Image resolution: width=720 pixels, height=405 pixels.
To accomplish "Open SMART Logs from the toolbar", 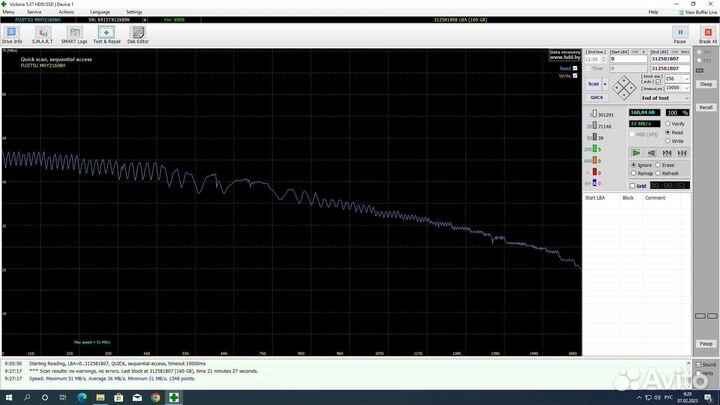I will pyautogui.click(x=74, y=35).
